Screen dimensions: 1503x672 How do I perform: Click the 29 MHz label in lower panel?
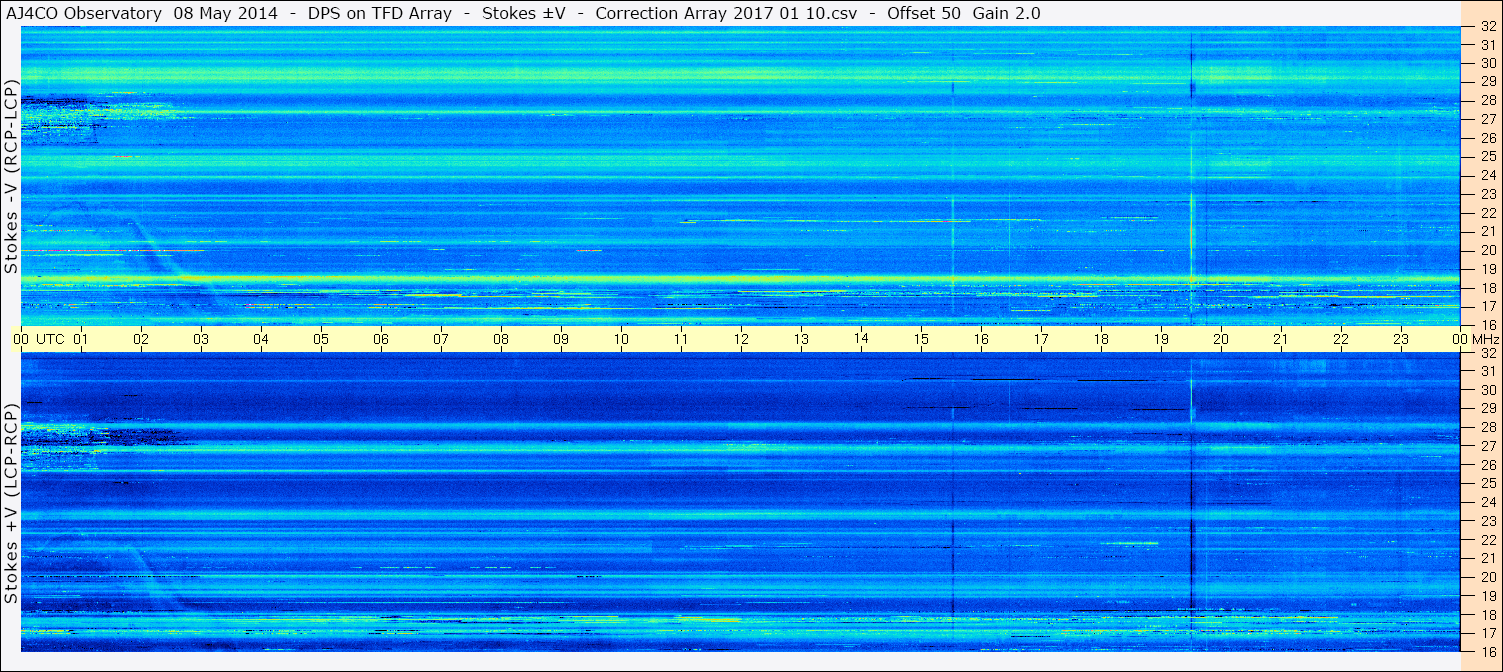tap(1487, 408)
